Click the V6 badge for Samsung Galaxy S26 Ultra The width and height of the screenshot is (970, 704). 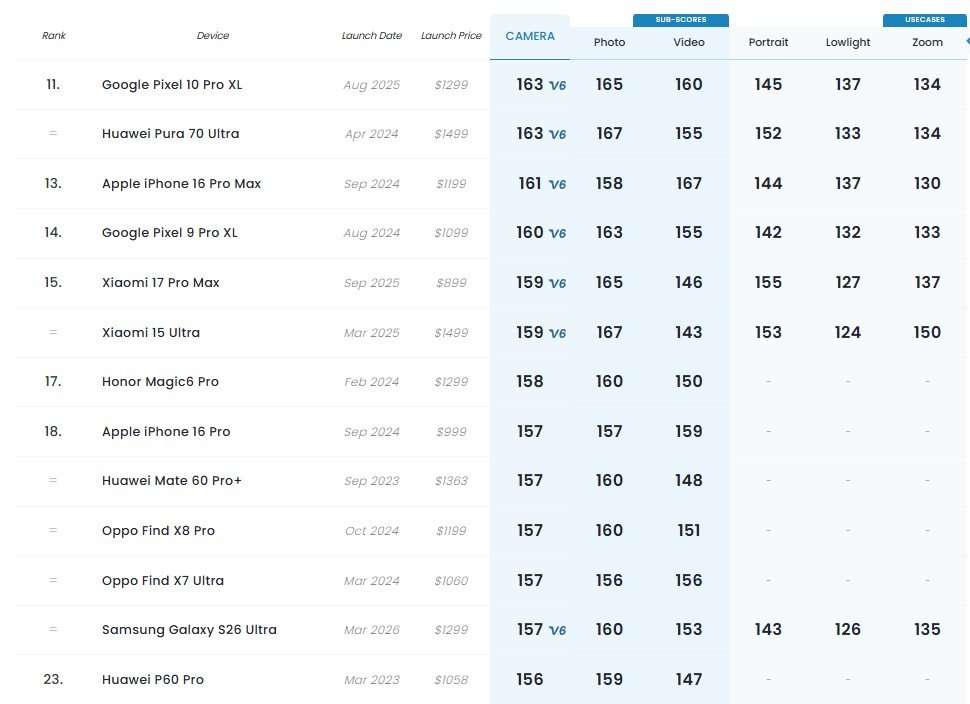(x=557, y=630)
